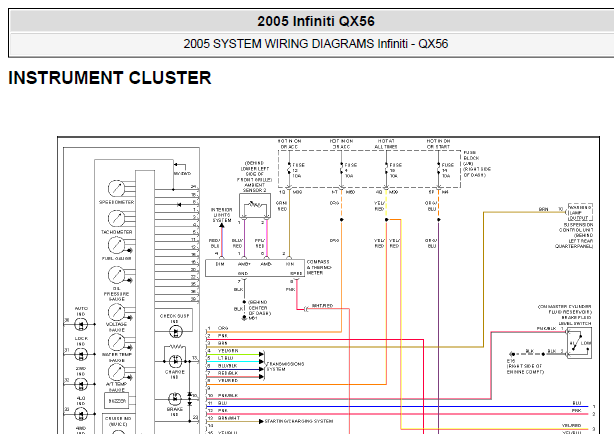Click the M61 ground symbol behind center of dash
Screen dimensions: 614x434
pos(244,318)
